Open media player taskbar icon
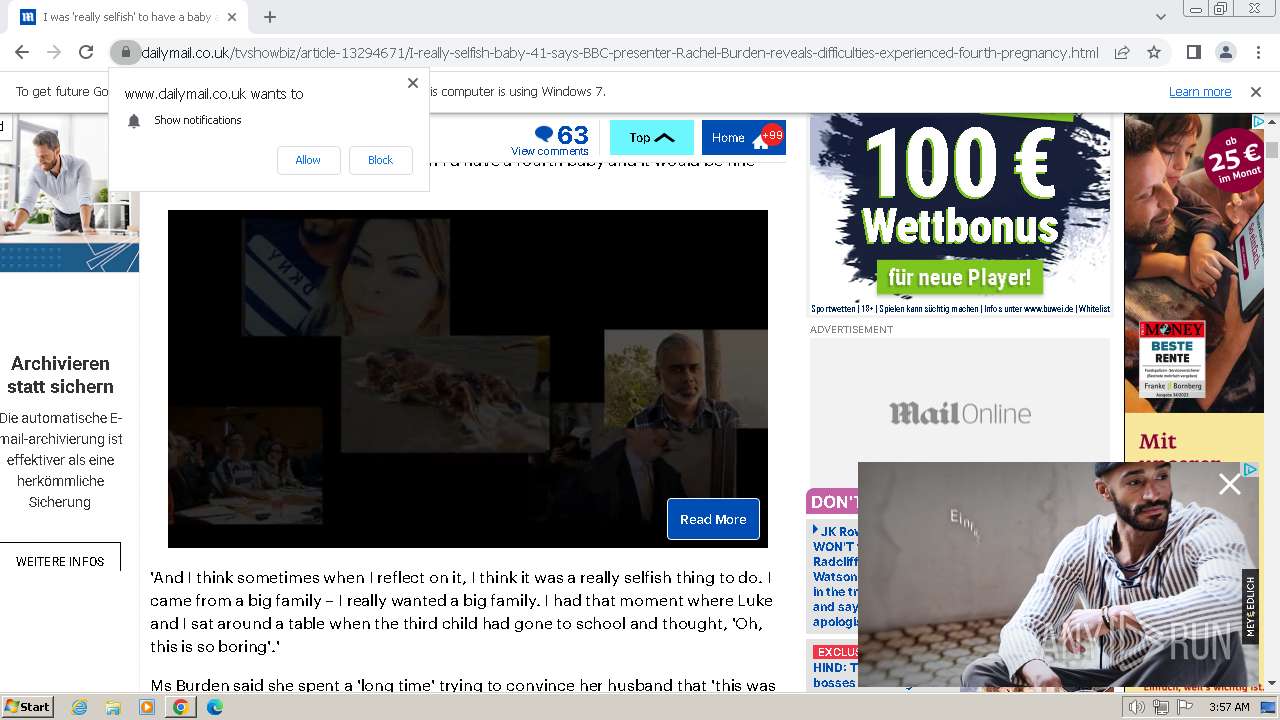1280x720 pixels. coord(147,707)
